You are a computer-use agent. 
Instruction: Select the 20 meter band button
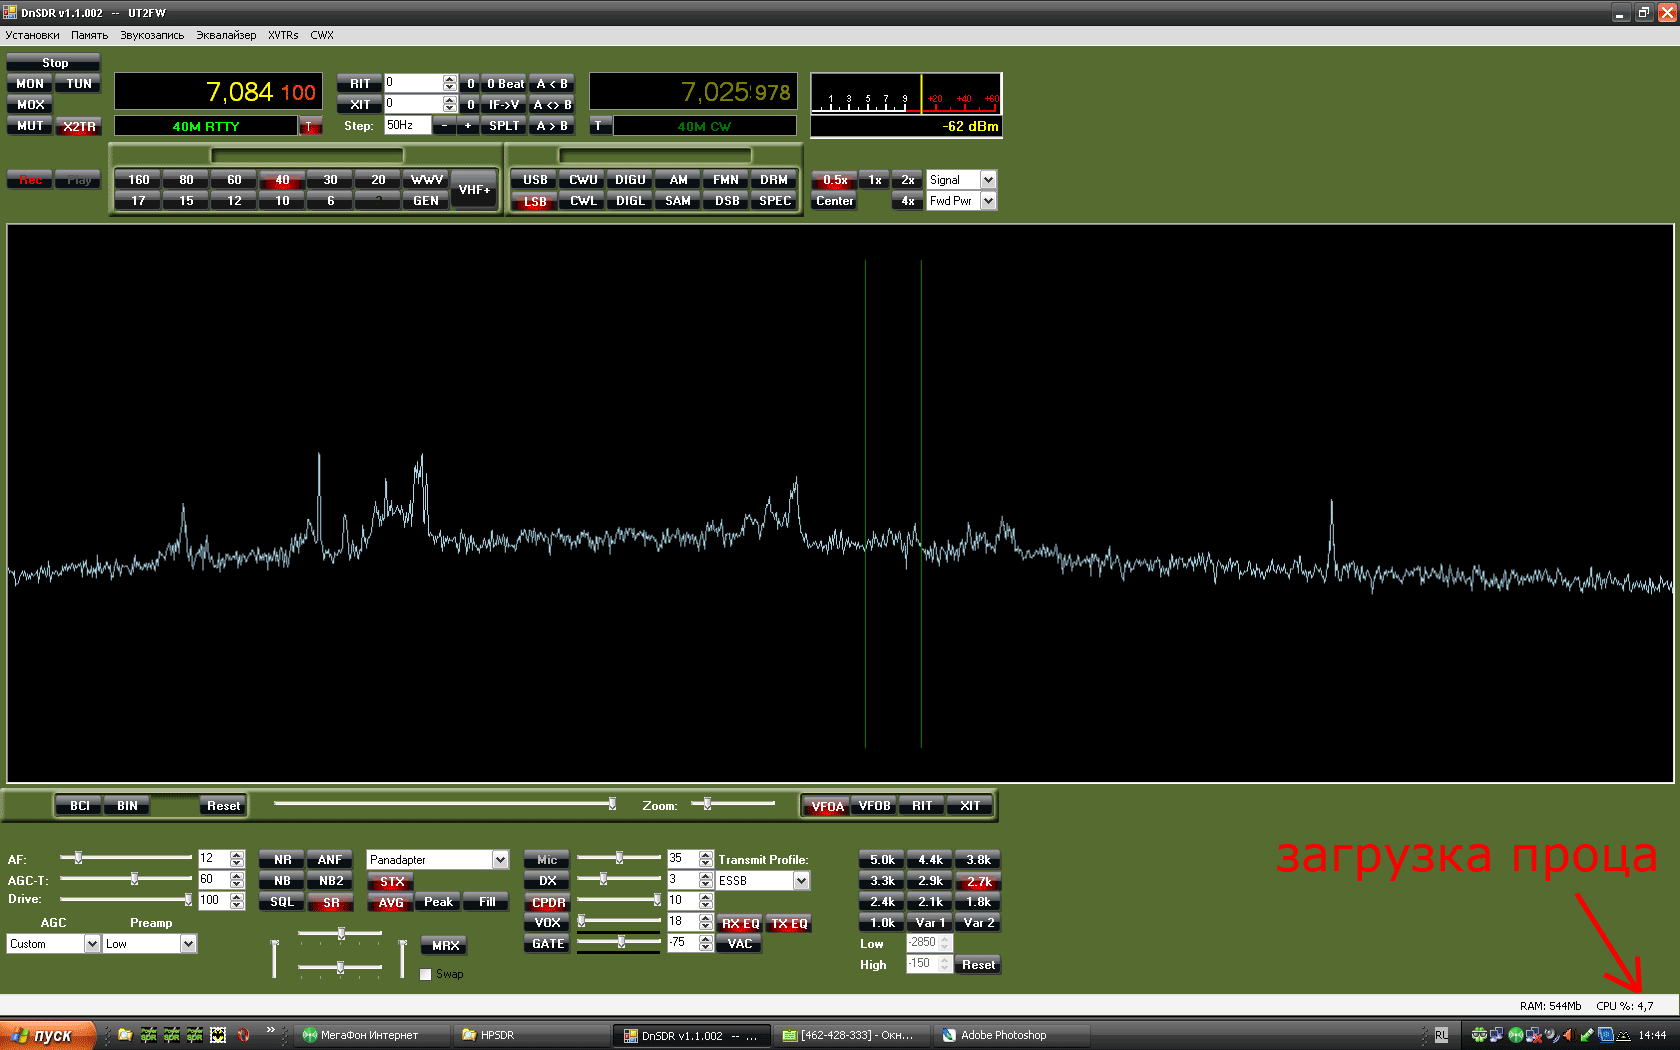tap(378, 180)
